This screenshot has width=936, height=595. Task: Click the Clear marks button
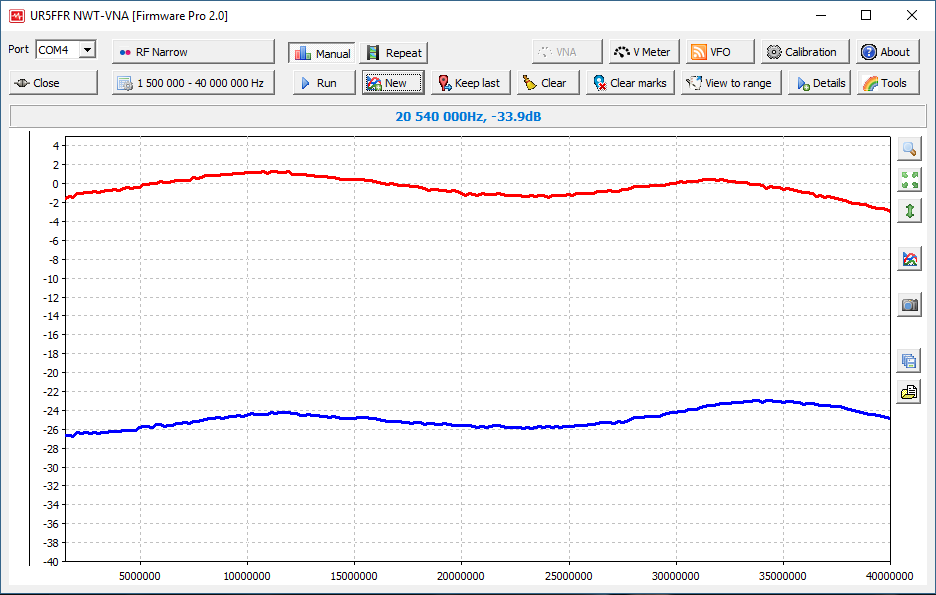pos(630,83)
